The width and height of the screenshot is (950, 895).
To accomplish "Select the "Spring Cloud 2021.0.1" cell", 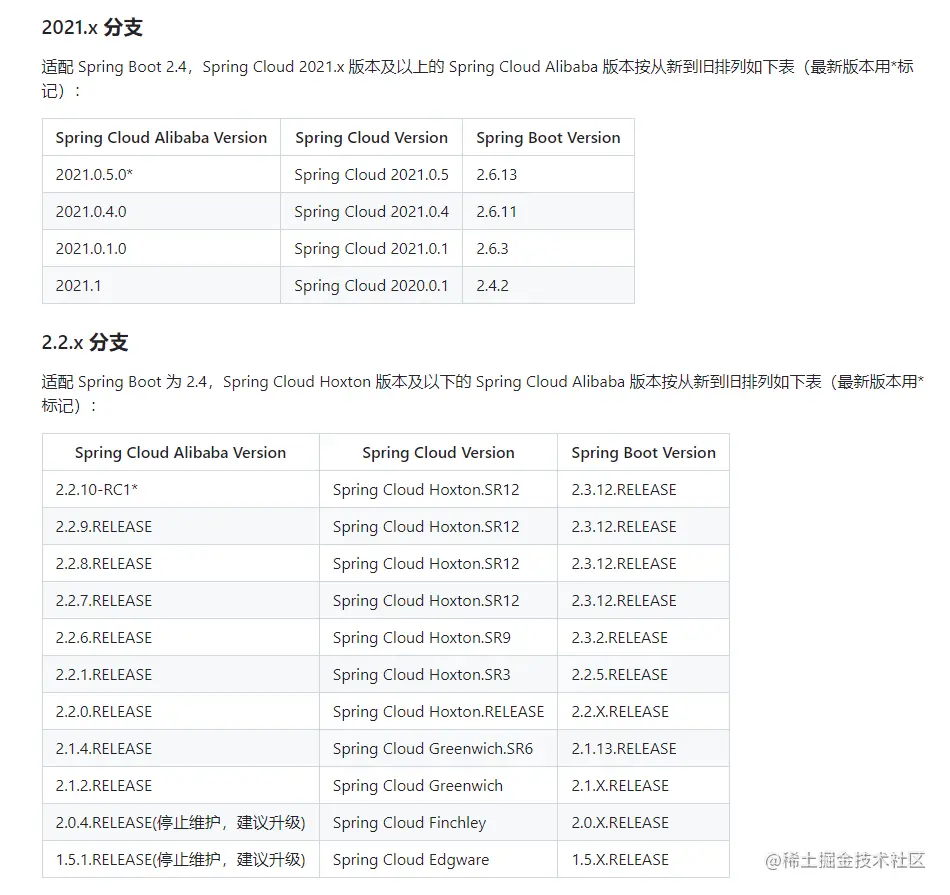I will pyautogui.click(x=371, y=248).
